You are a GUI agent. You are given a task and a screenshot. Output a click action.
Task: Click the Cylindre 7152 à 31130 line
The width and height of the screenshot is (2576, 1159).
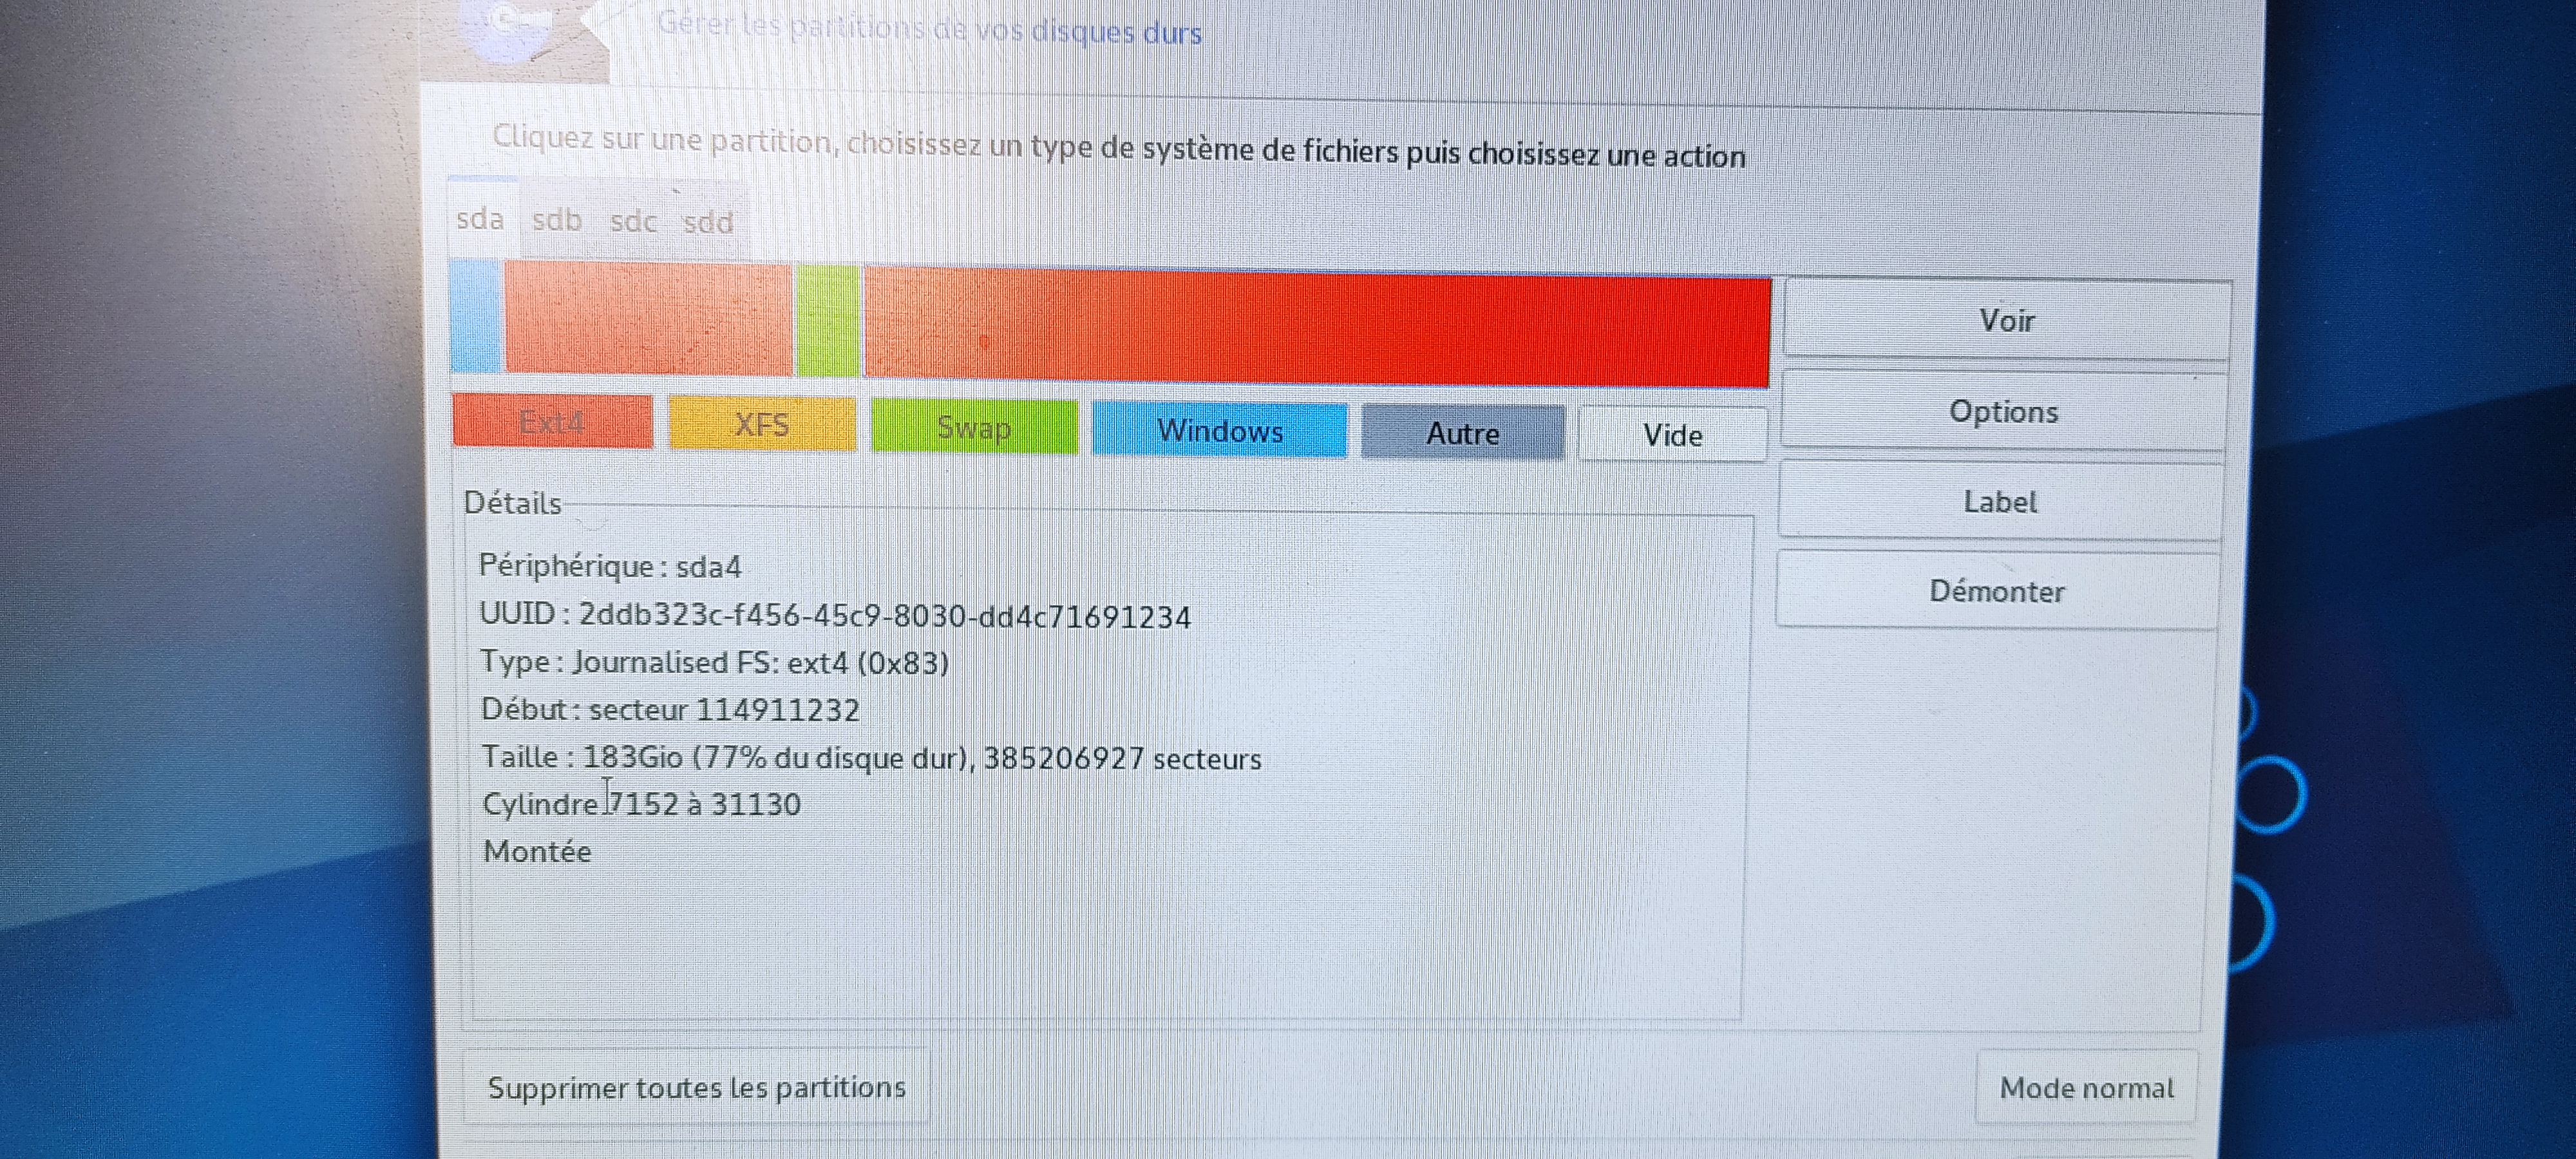pyautogui.click(x=641, y=804)
